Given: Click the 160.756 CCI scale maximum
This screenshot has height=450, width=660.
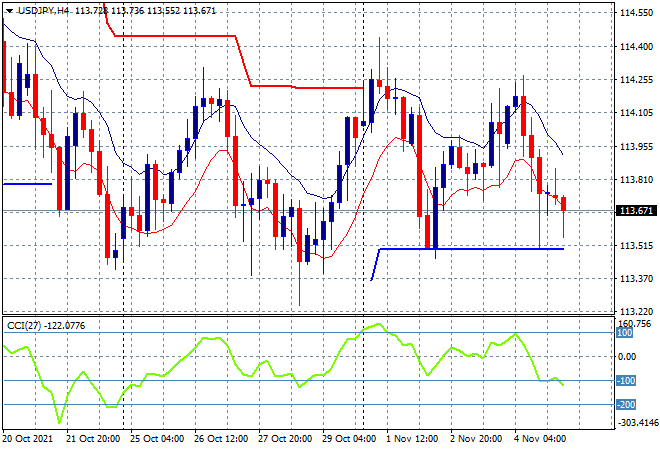Looking at the screenshot, I should click(x=634, y=324).
